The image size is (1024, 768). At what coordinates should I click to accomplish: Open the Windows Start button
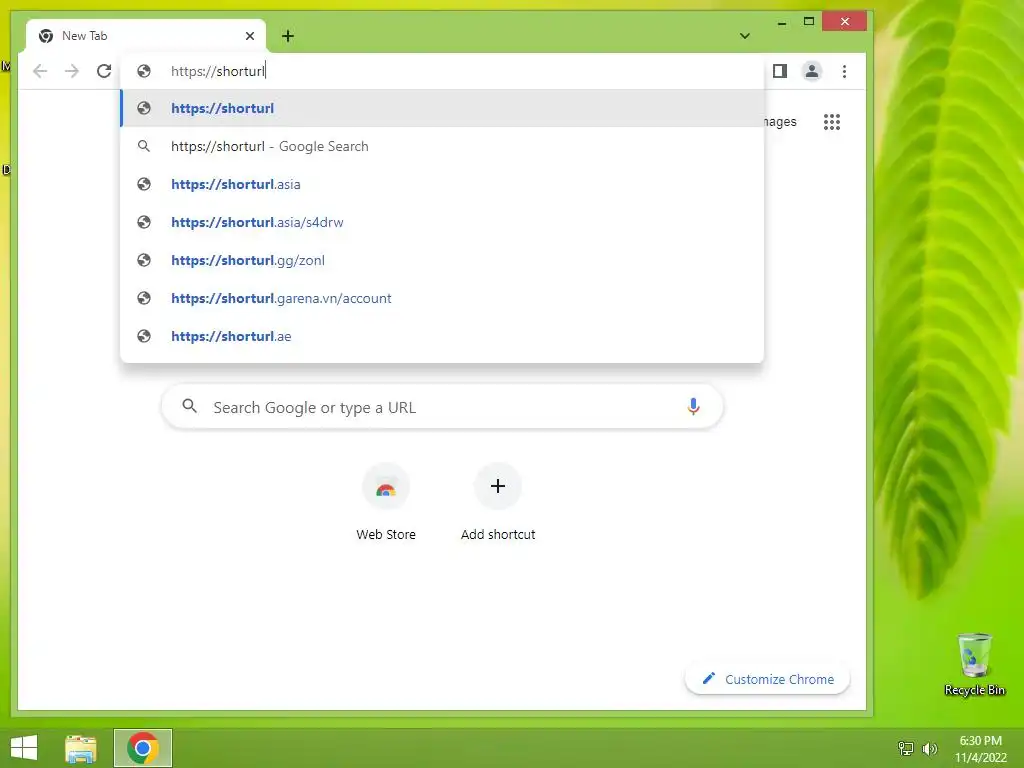coord(24,748)
